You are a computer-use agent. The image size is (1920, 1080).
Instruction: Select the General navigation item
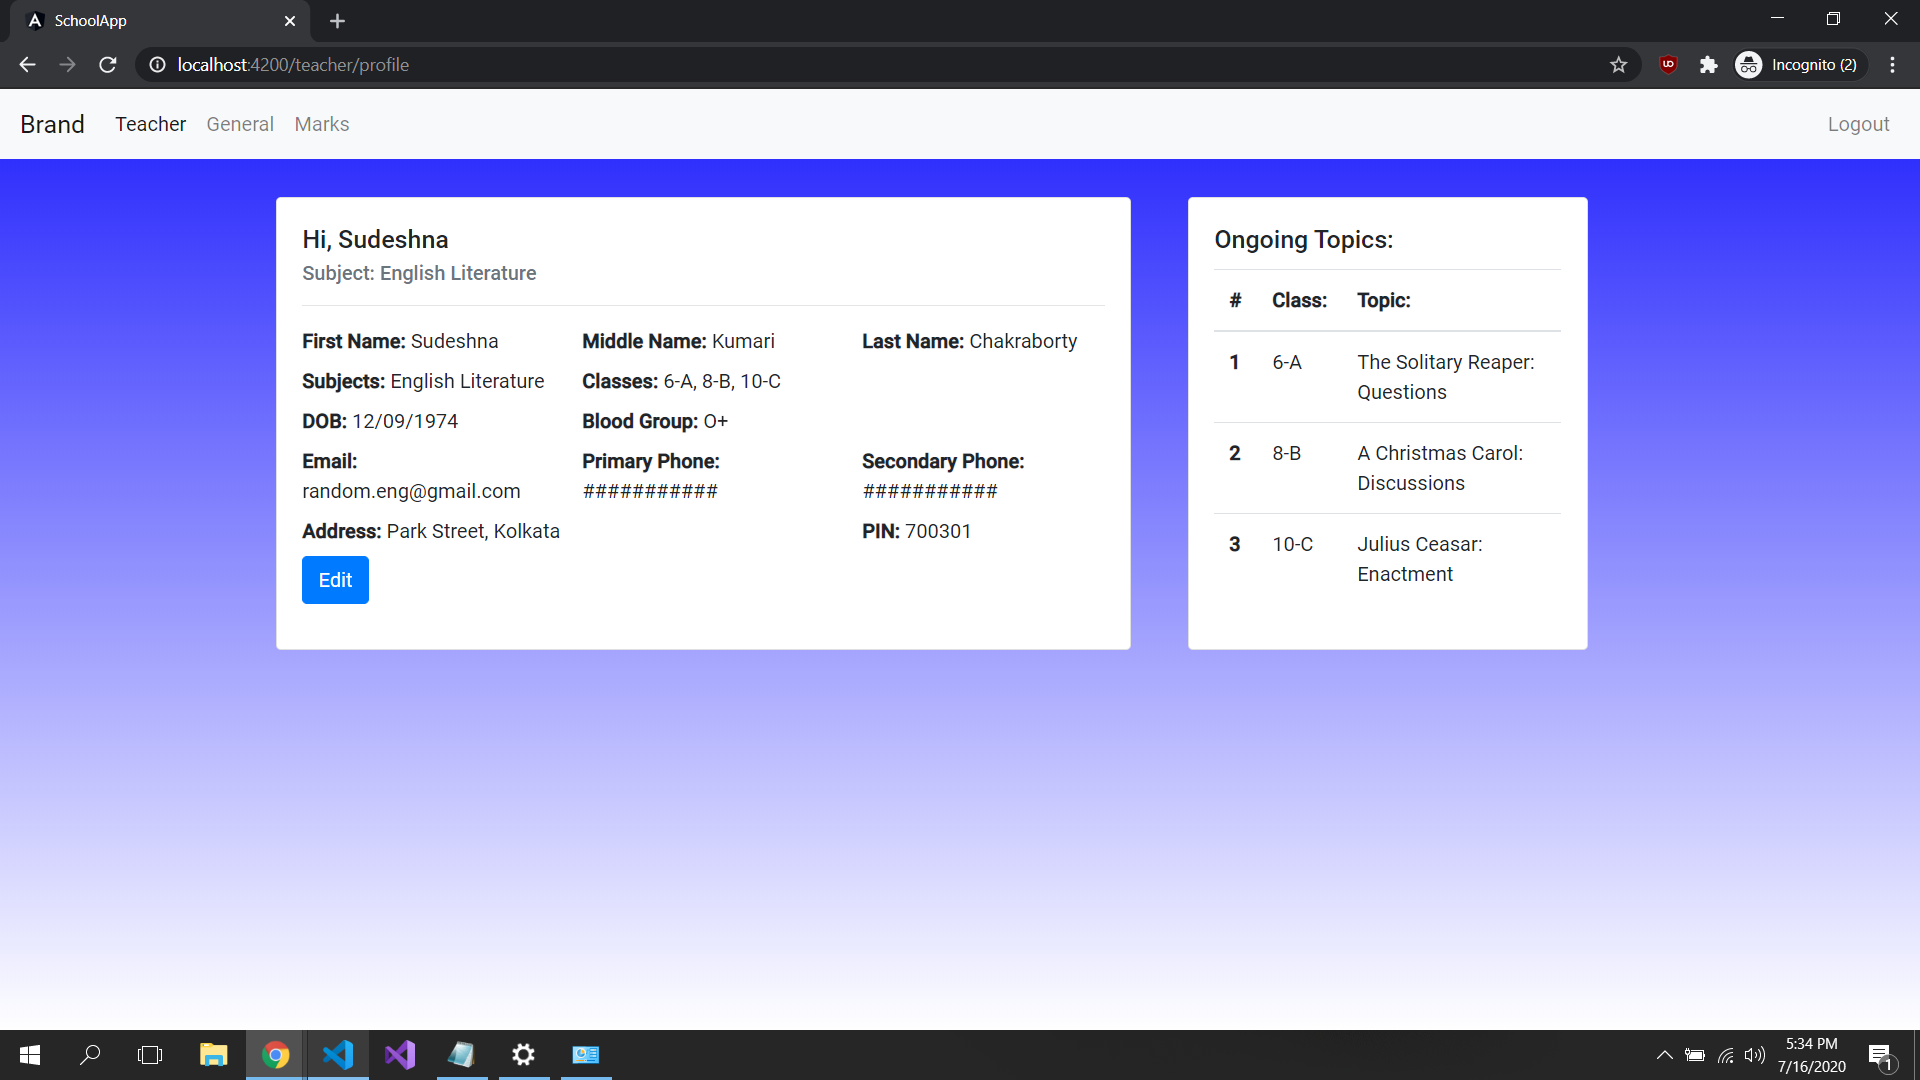coord(239,124)
